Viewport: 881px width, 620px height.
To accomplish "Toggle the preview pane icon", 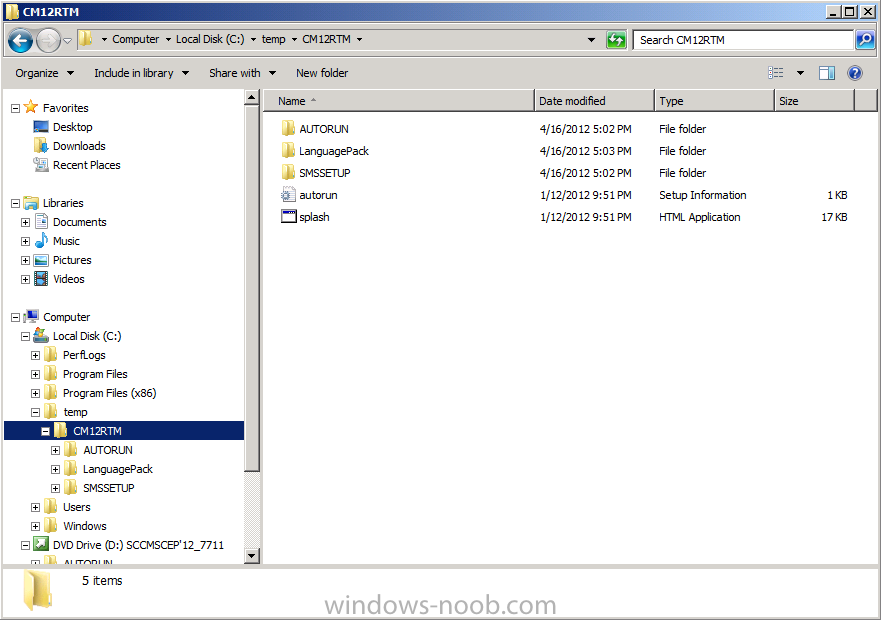I will 826,73.
